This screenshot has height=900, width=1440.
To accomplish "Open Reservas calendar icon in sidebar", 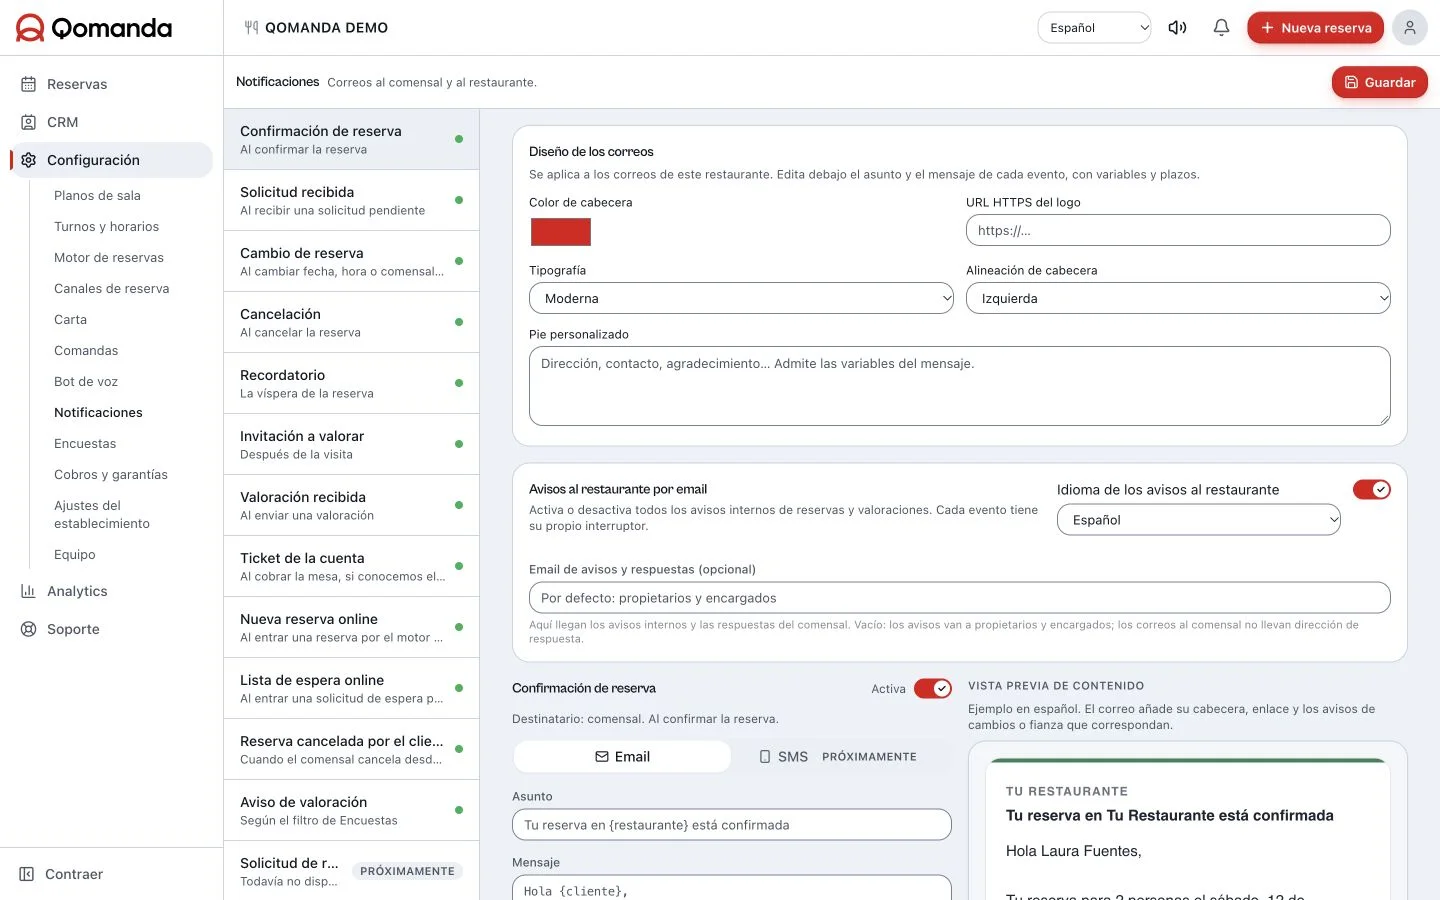I will click(28, 84).
